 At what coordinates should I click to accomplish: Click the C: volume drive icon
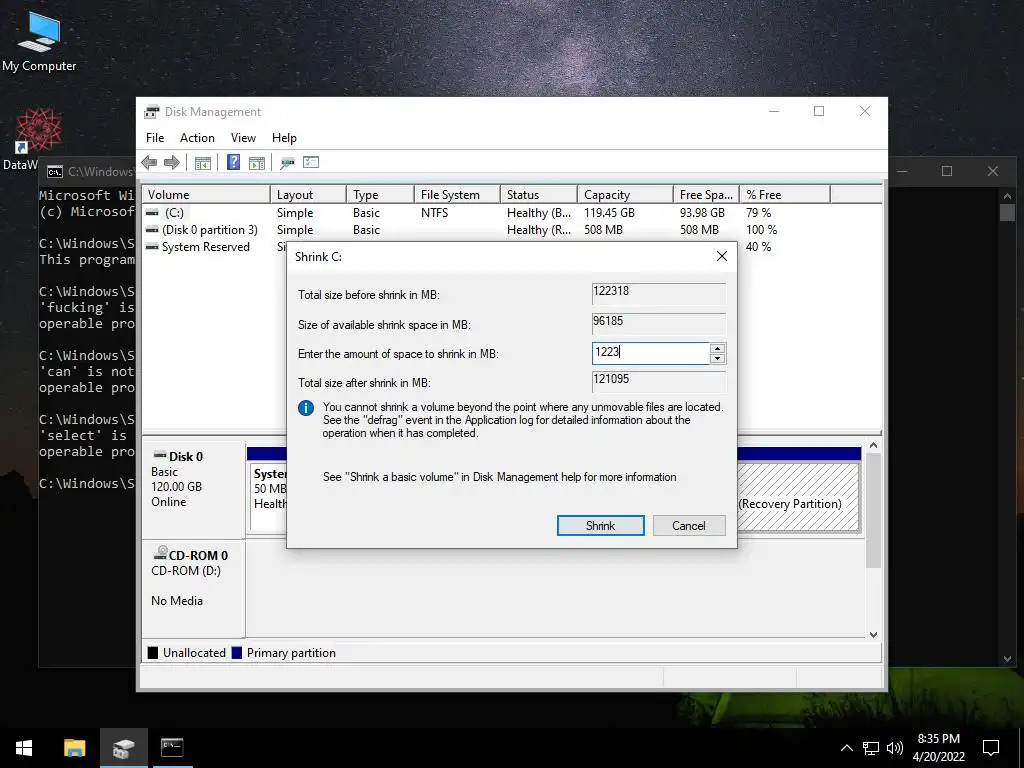pos(152,213)
